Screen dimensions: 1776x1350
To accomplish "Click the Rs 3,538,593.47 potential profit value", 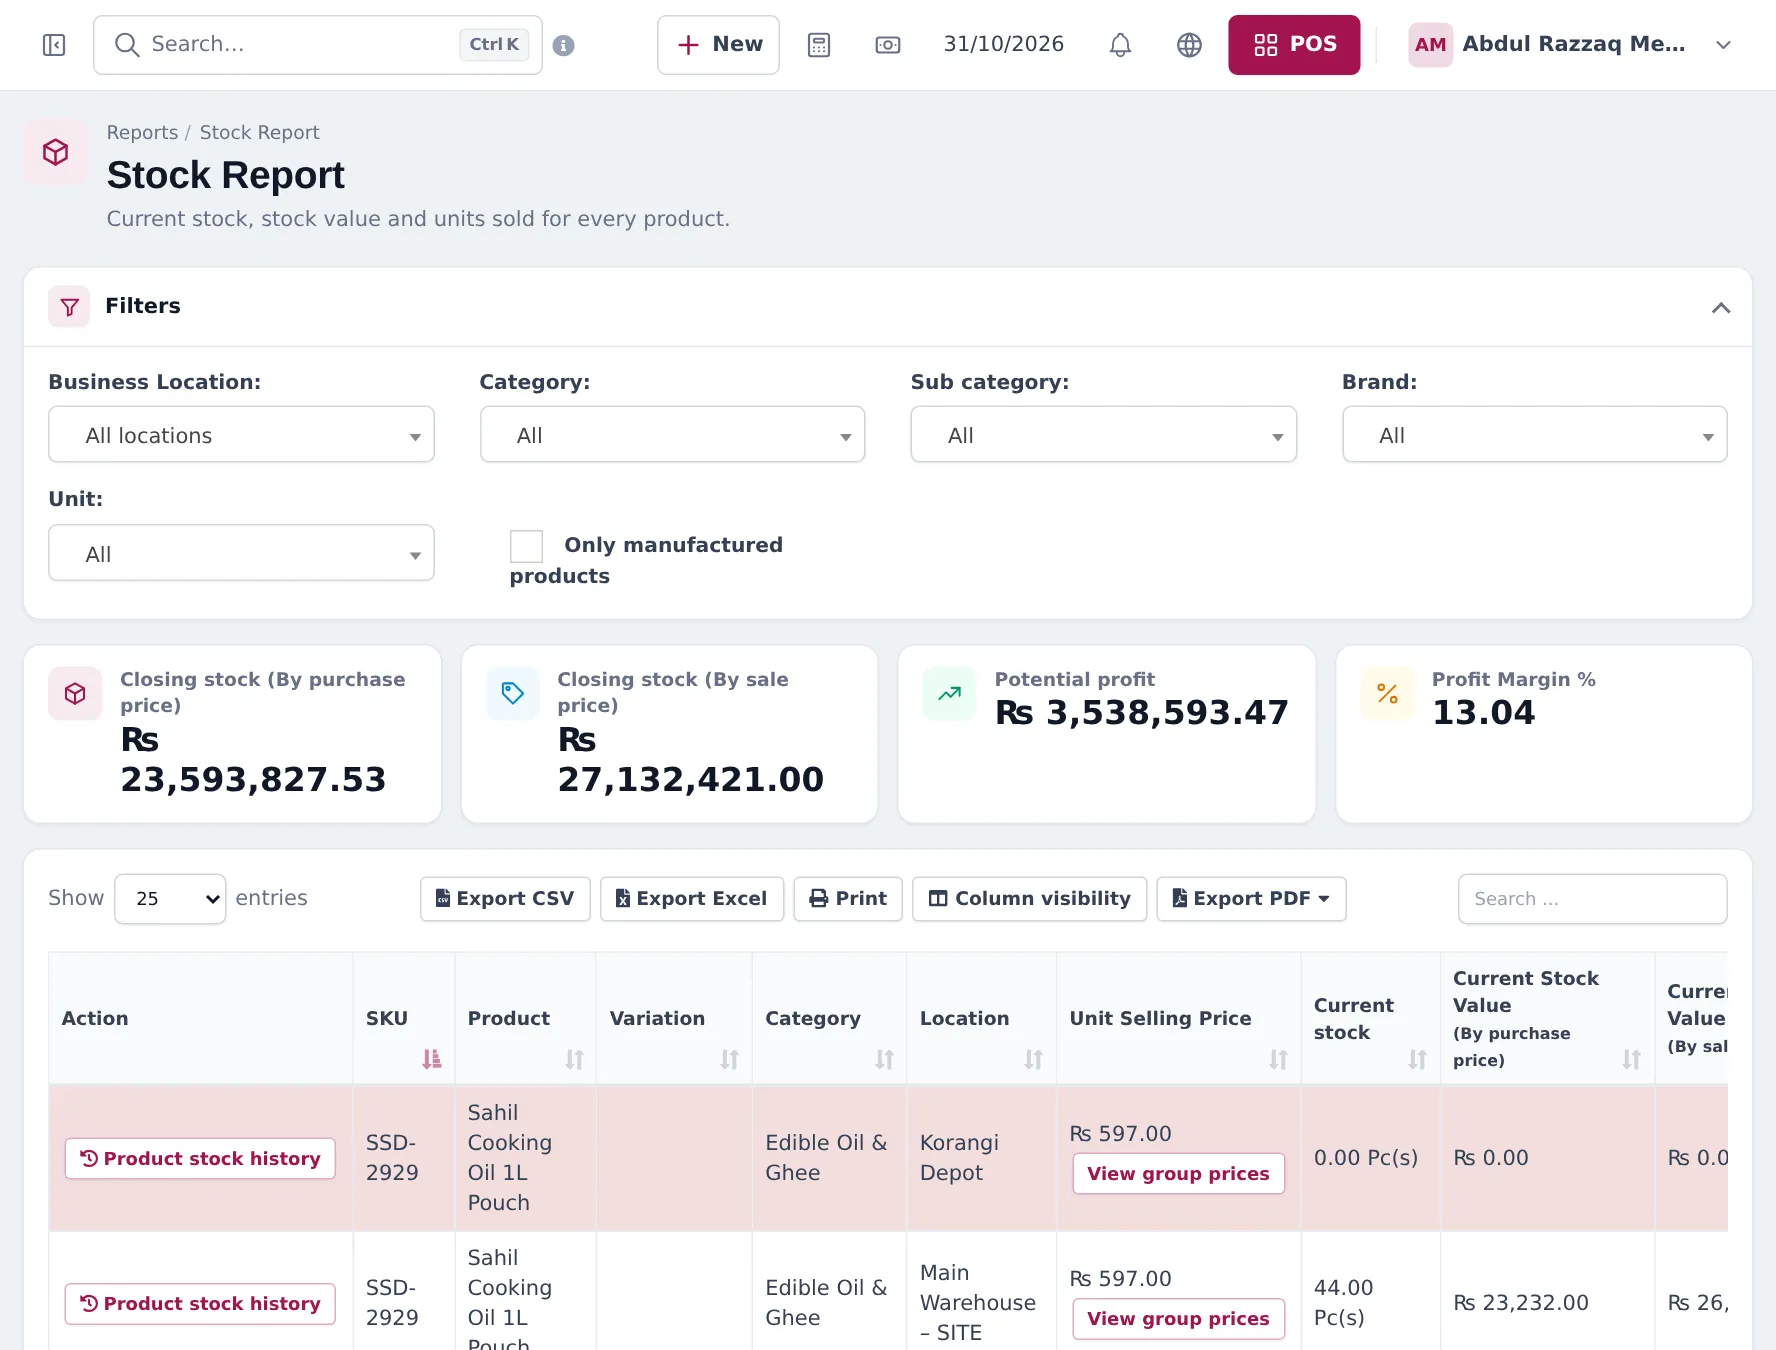I will coord(1142,713).
